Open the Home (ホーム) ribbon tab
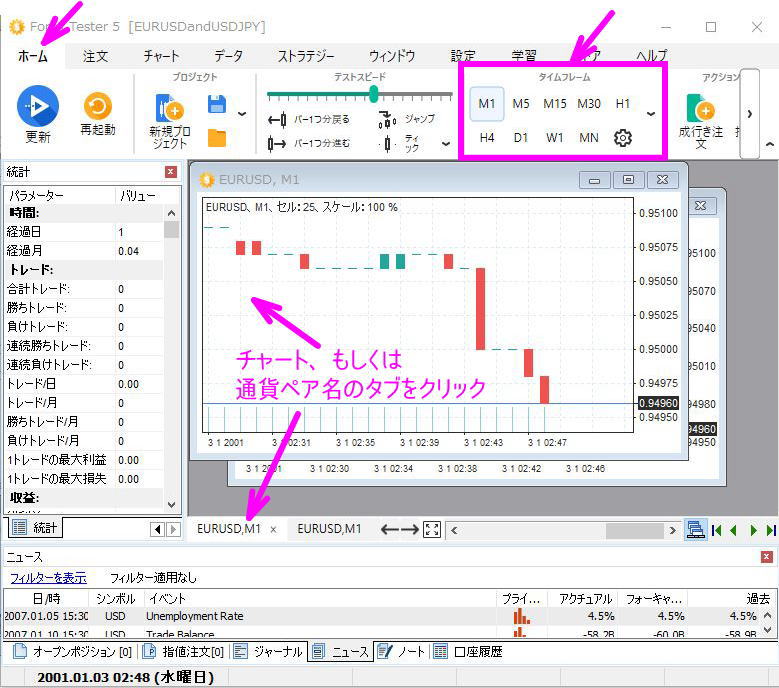The height and width of the screenshot is (688, 779). coord(33,56)
